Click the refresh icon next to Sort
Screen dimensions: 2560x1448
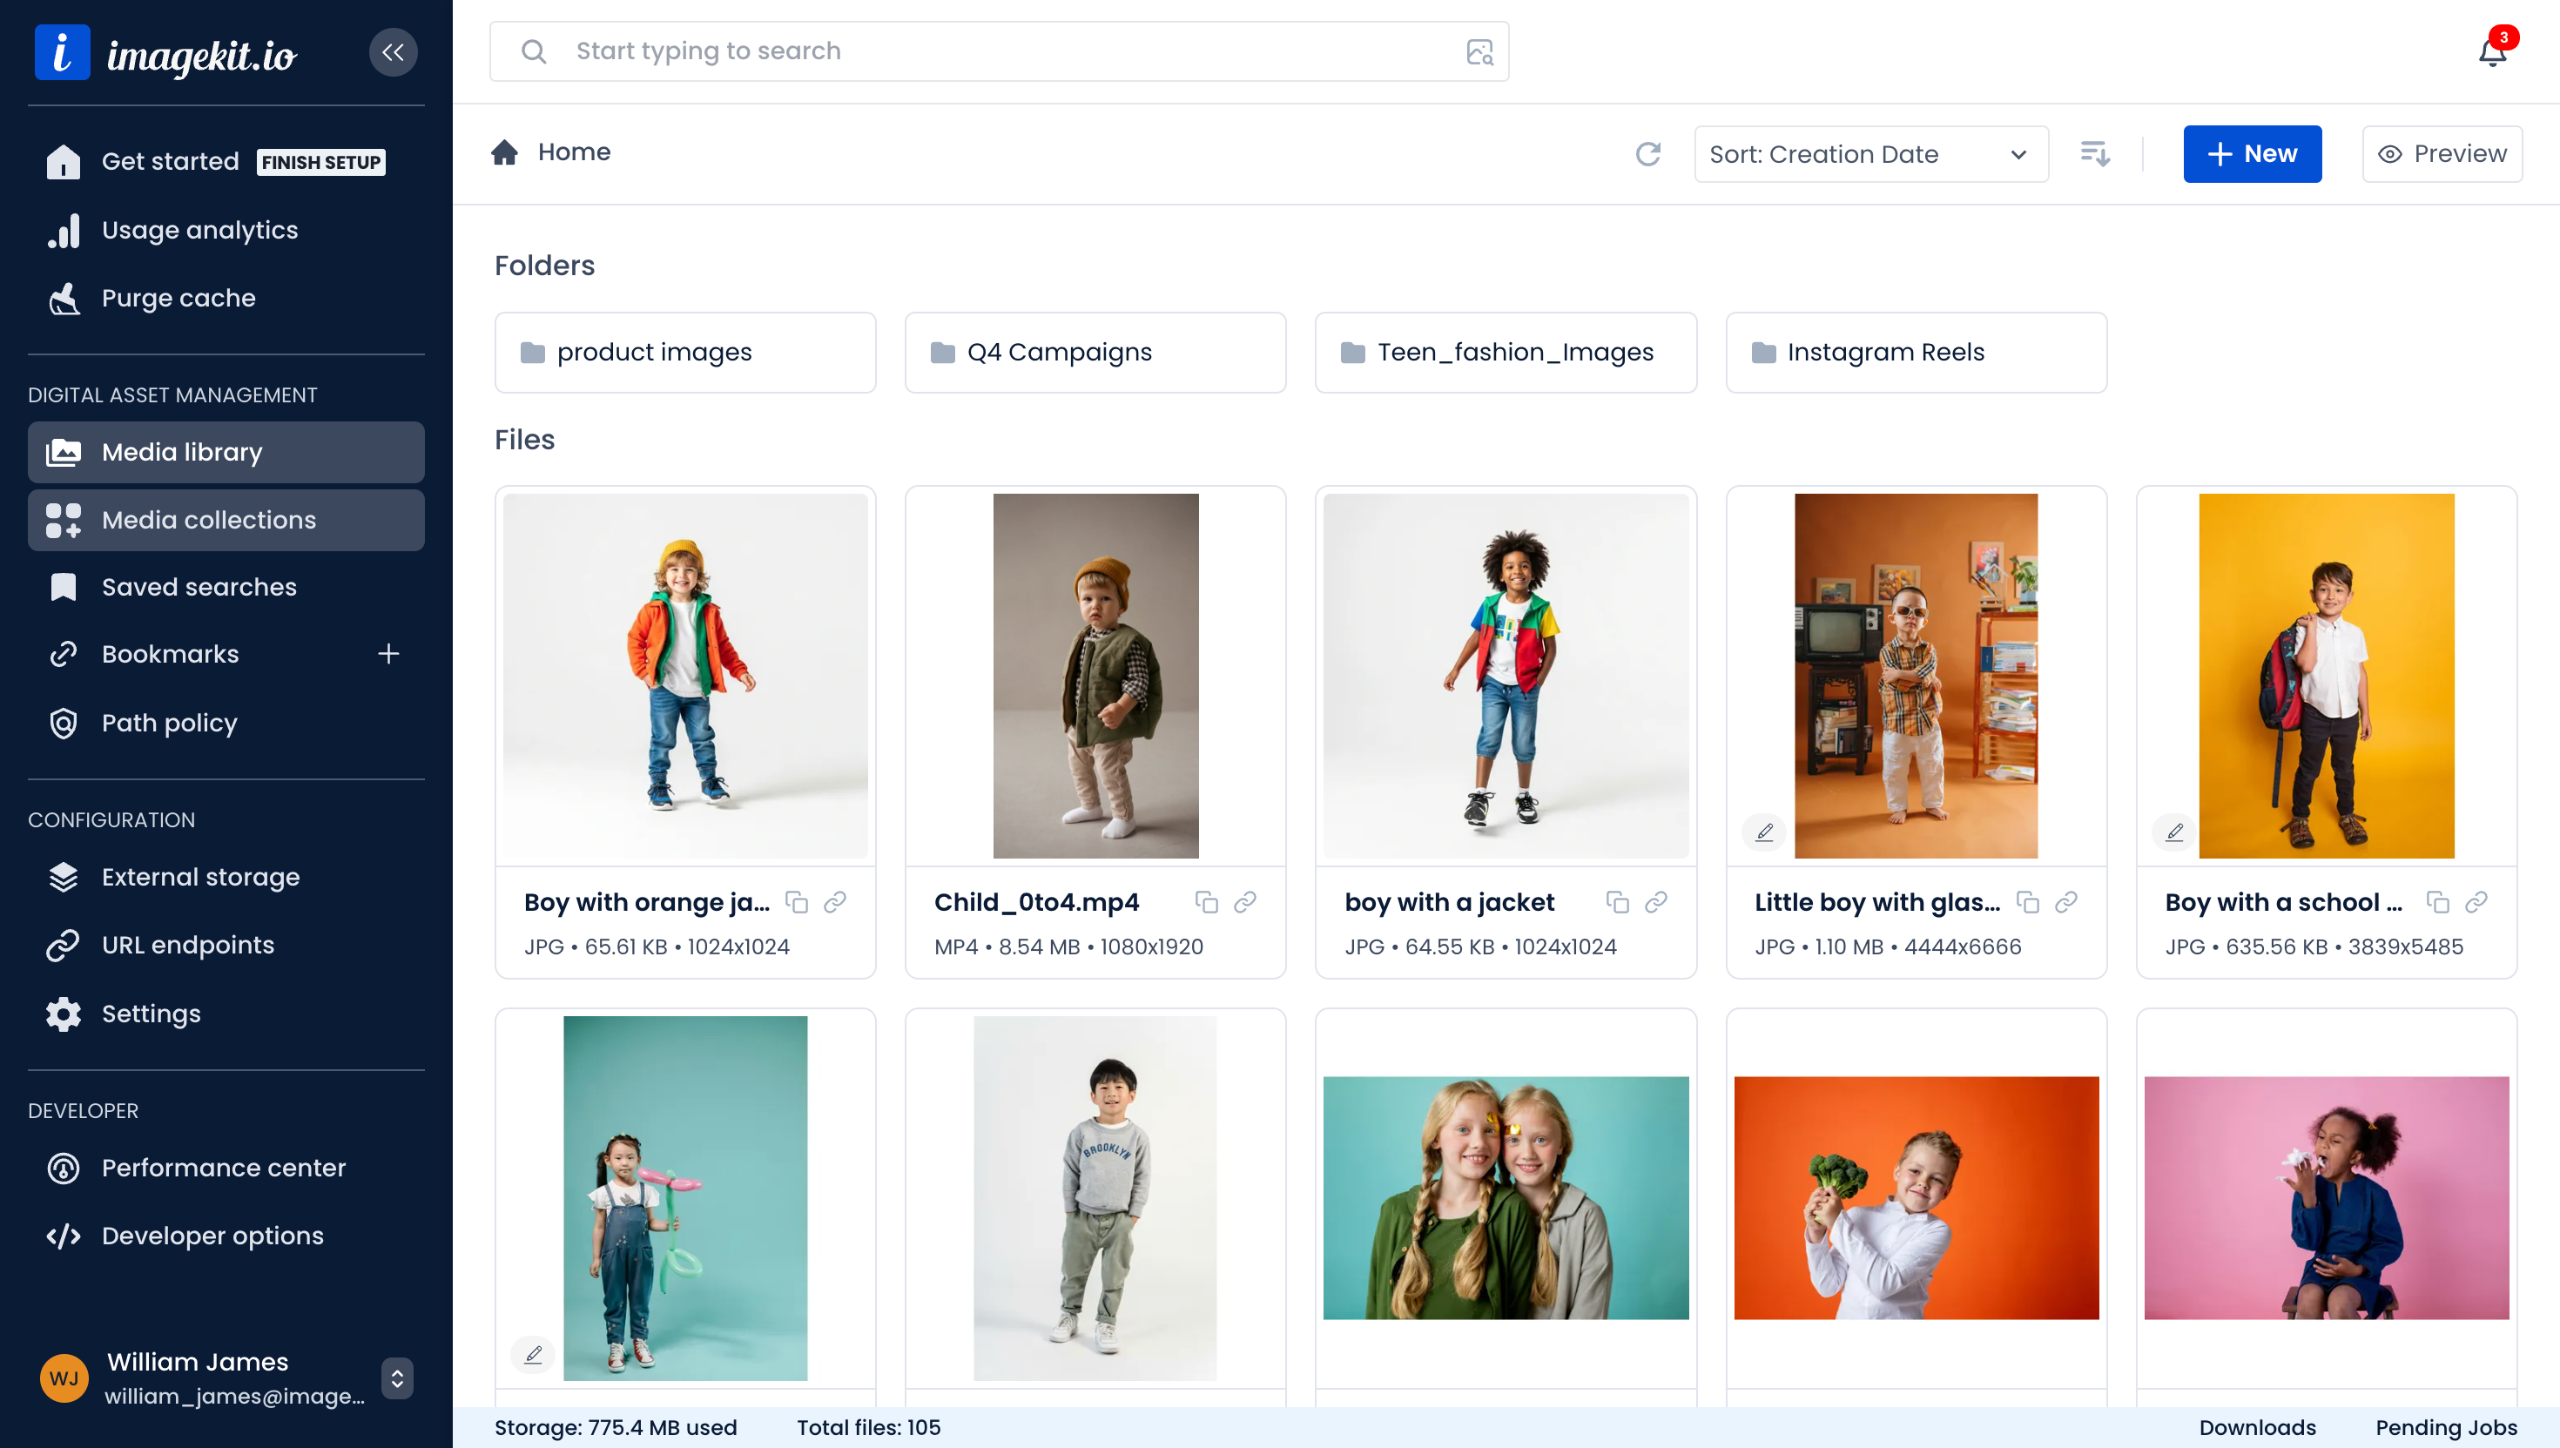click(x=1648, y=154)
